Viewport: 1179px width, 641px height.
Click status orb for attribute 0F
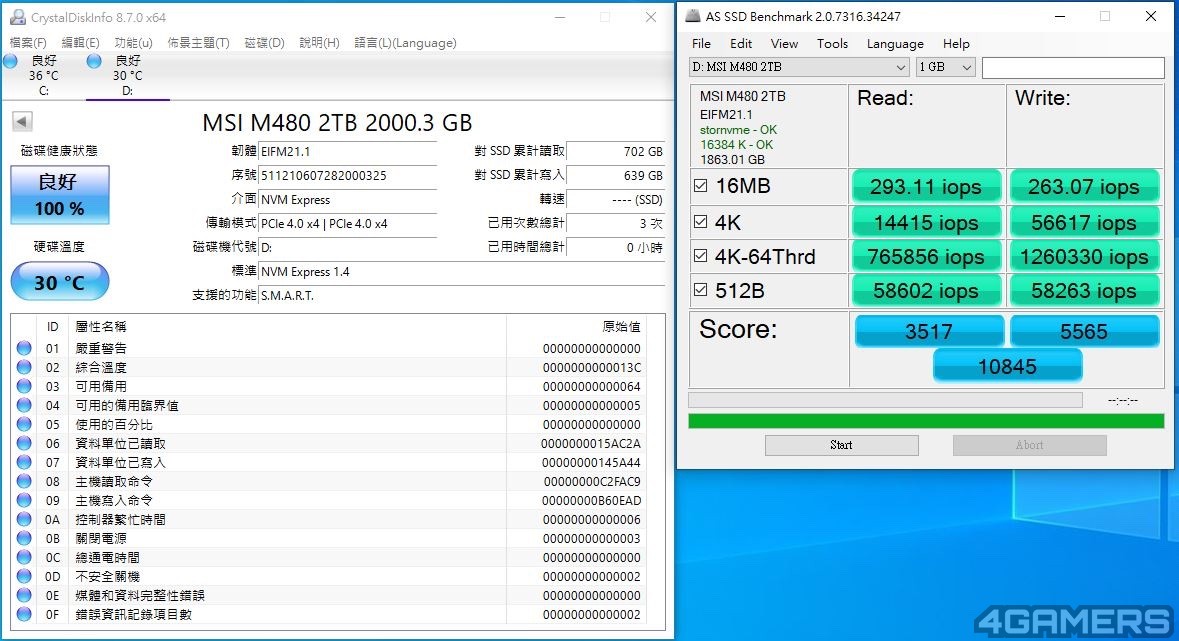click(24, 614)
